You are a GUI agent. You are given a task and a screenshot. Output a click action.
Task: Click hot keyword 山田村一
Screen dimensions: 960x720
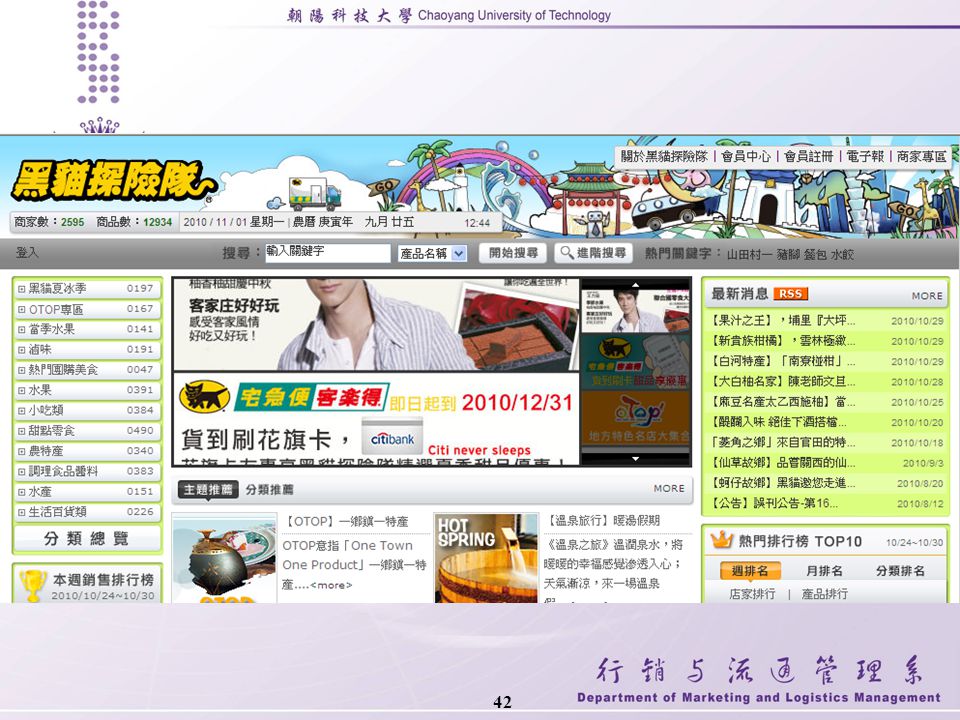749,254
